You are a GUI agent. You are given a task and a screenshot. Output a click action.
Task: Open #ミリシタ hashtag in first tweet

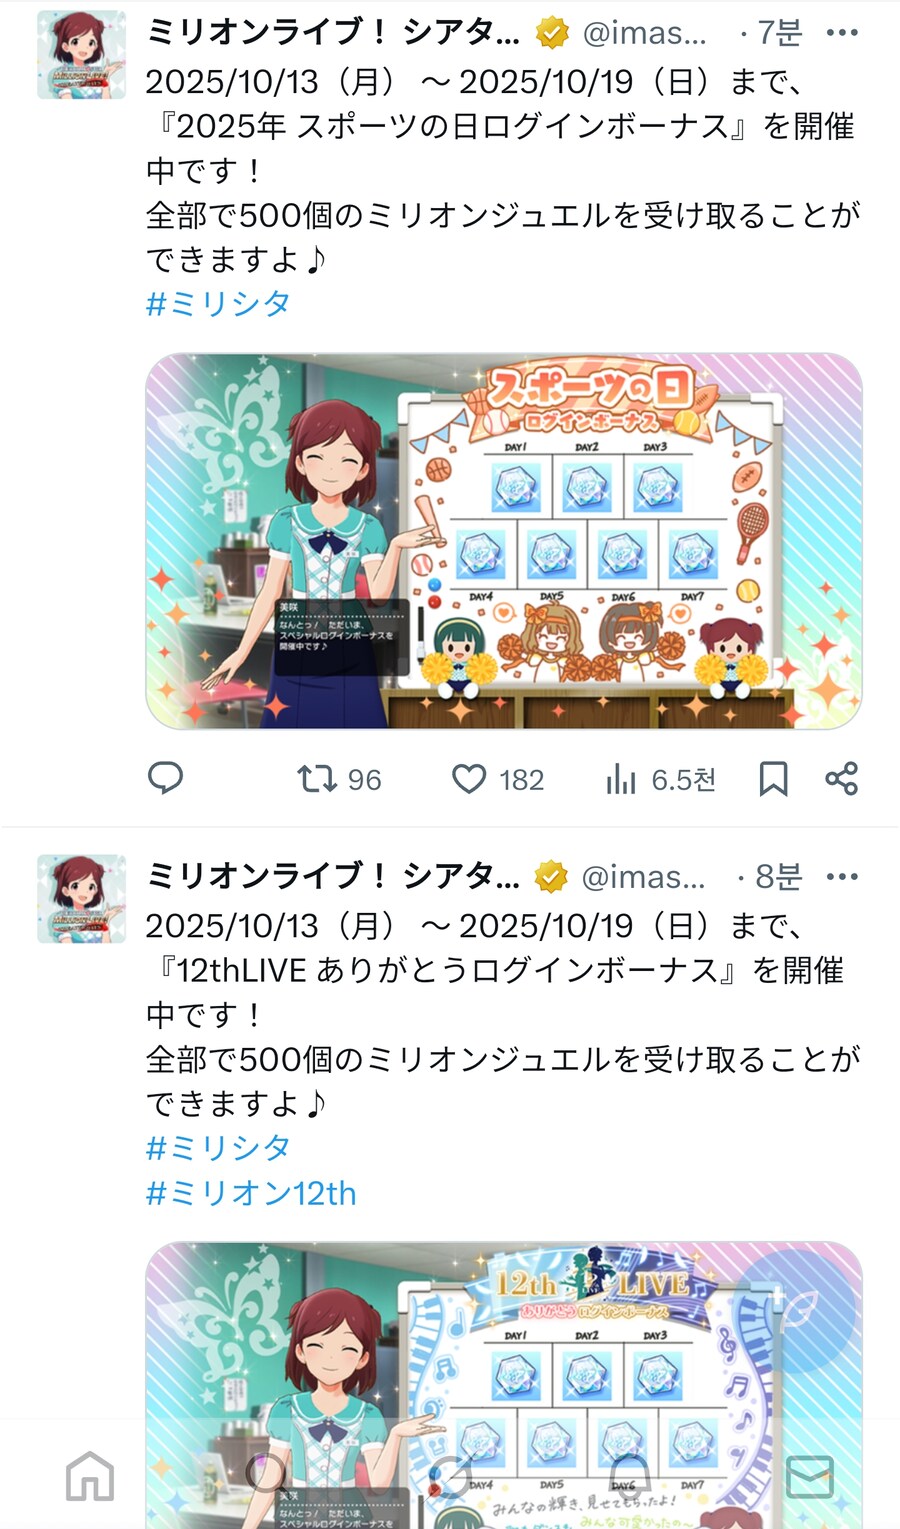(x=218, y=304)
